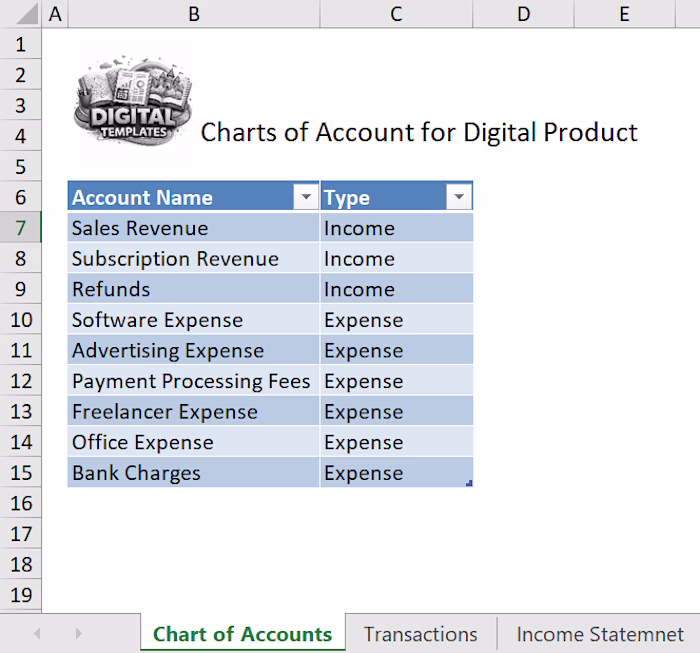Click the Expense type cell for Software Expense
Image resolution: width=700 pixels, height=653 pixels.
coord(396,320)
